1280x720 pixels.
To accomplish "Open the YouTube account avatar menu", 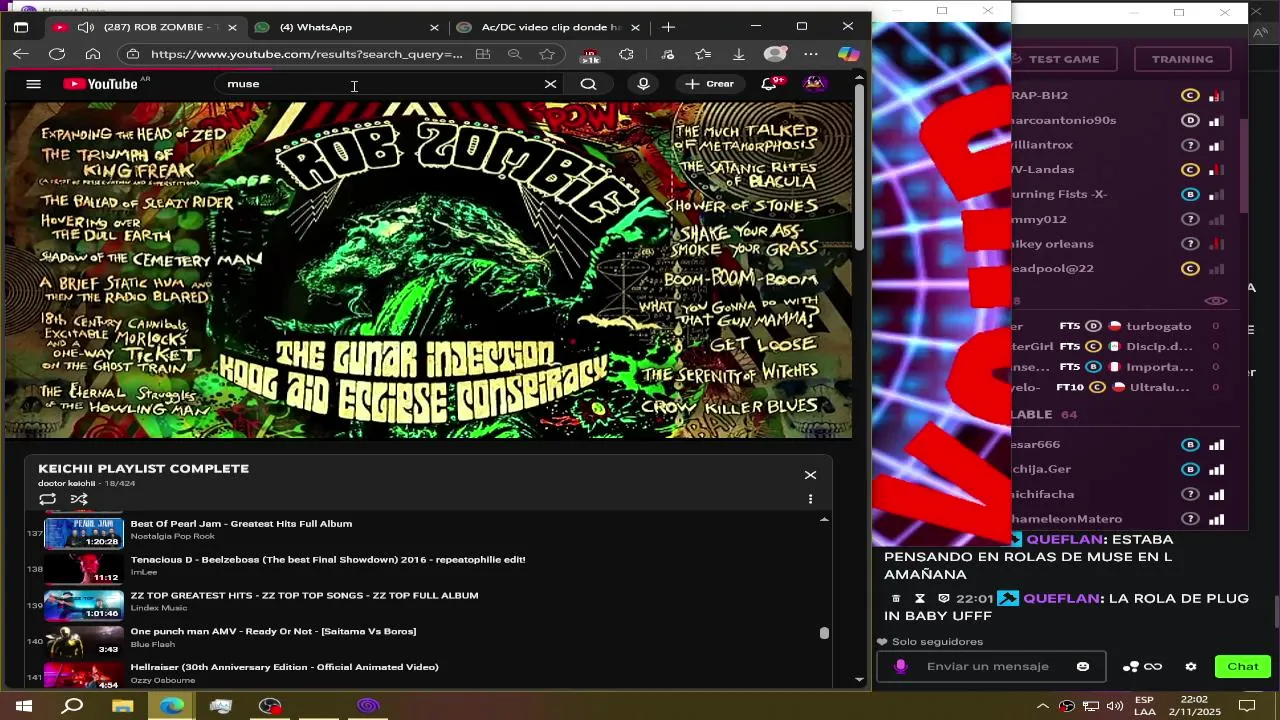I will (x=814, y=84).
